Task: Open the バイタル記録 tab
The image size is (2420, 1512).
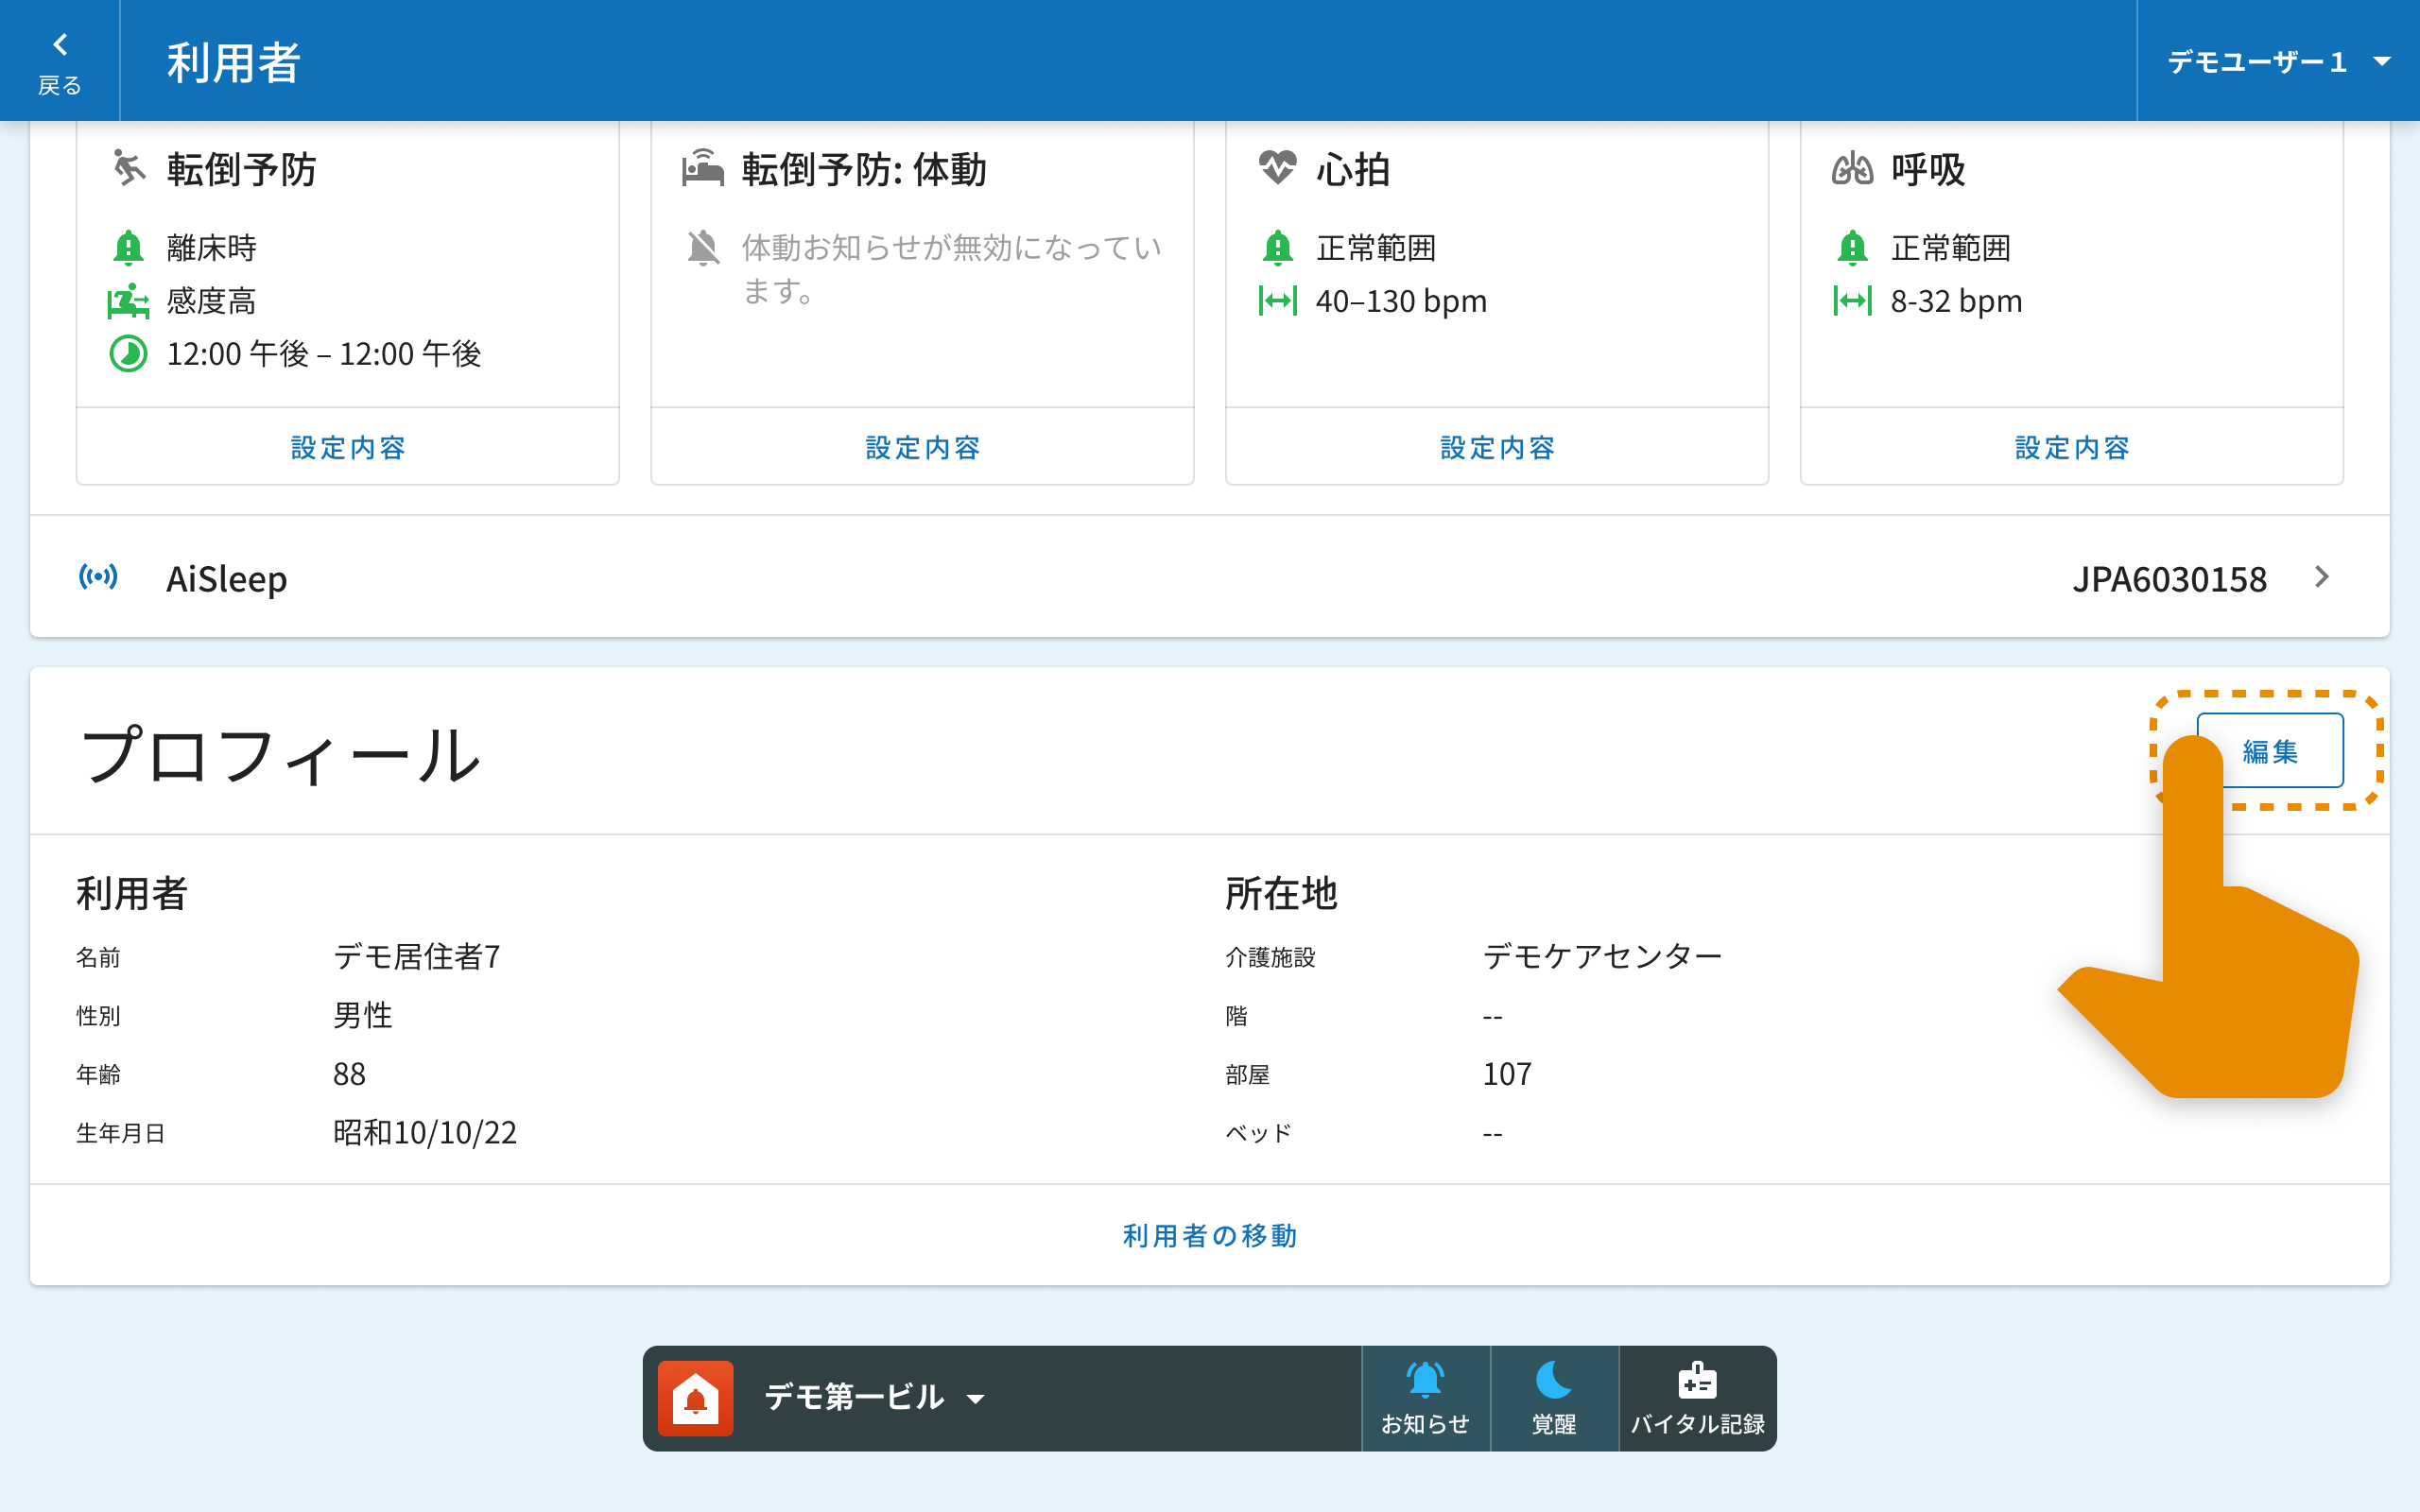Action: pos(1697,1397)
